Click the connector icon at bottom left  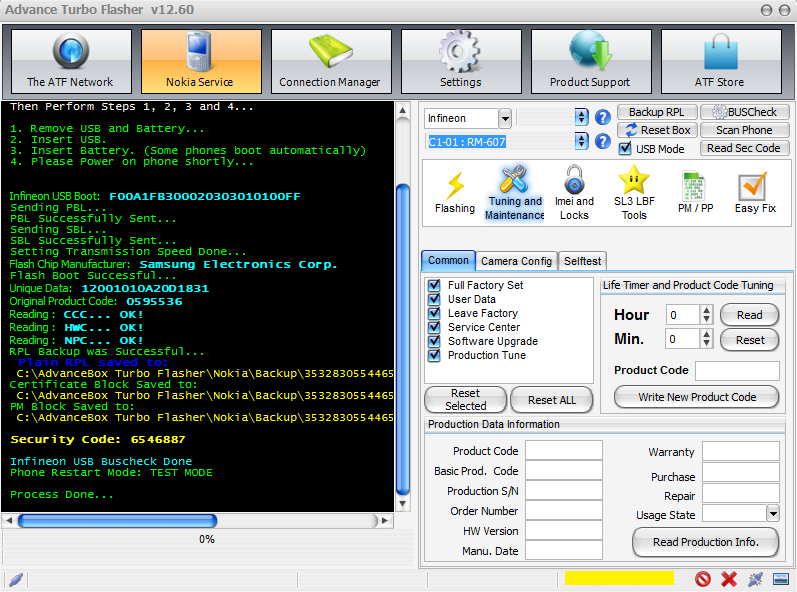16,579
